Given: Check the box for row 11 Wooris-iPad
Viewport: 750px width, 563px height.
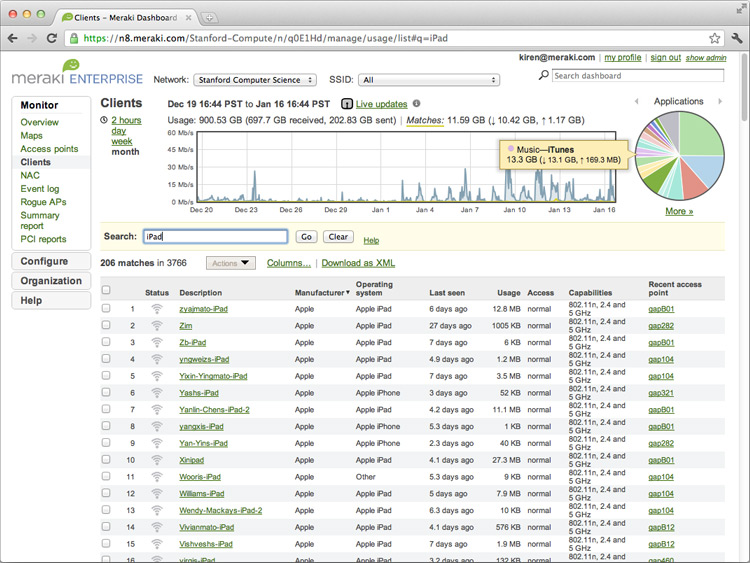Looking at the screenshot, I should tap(106, 476).
